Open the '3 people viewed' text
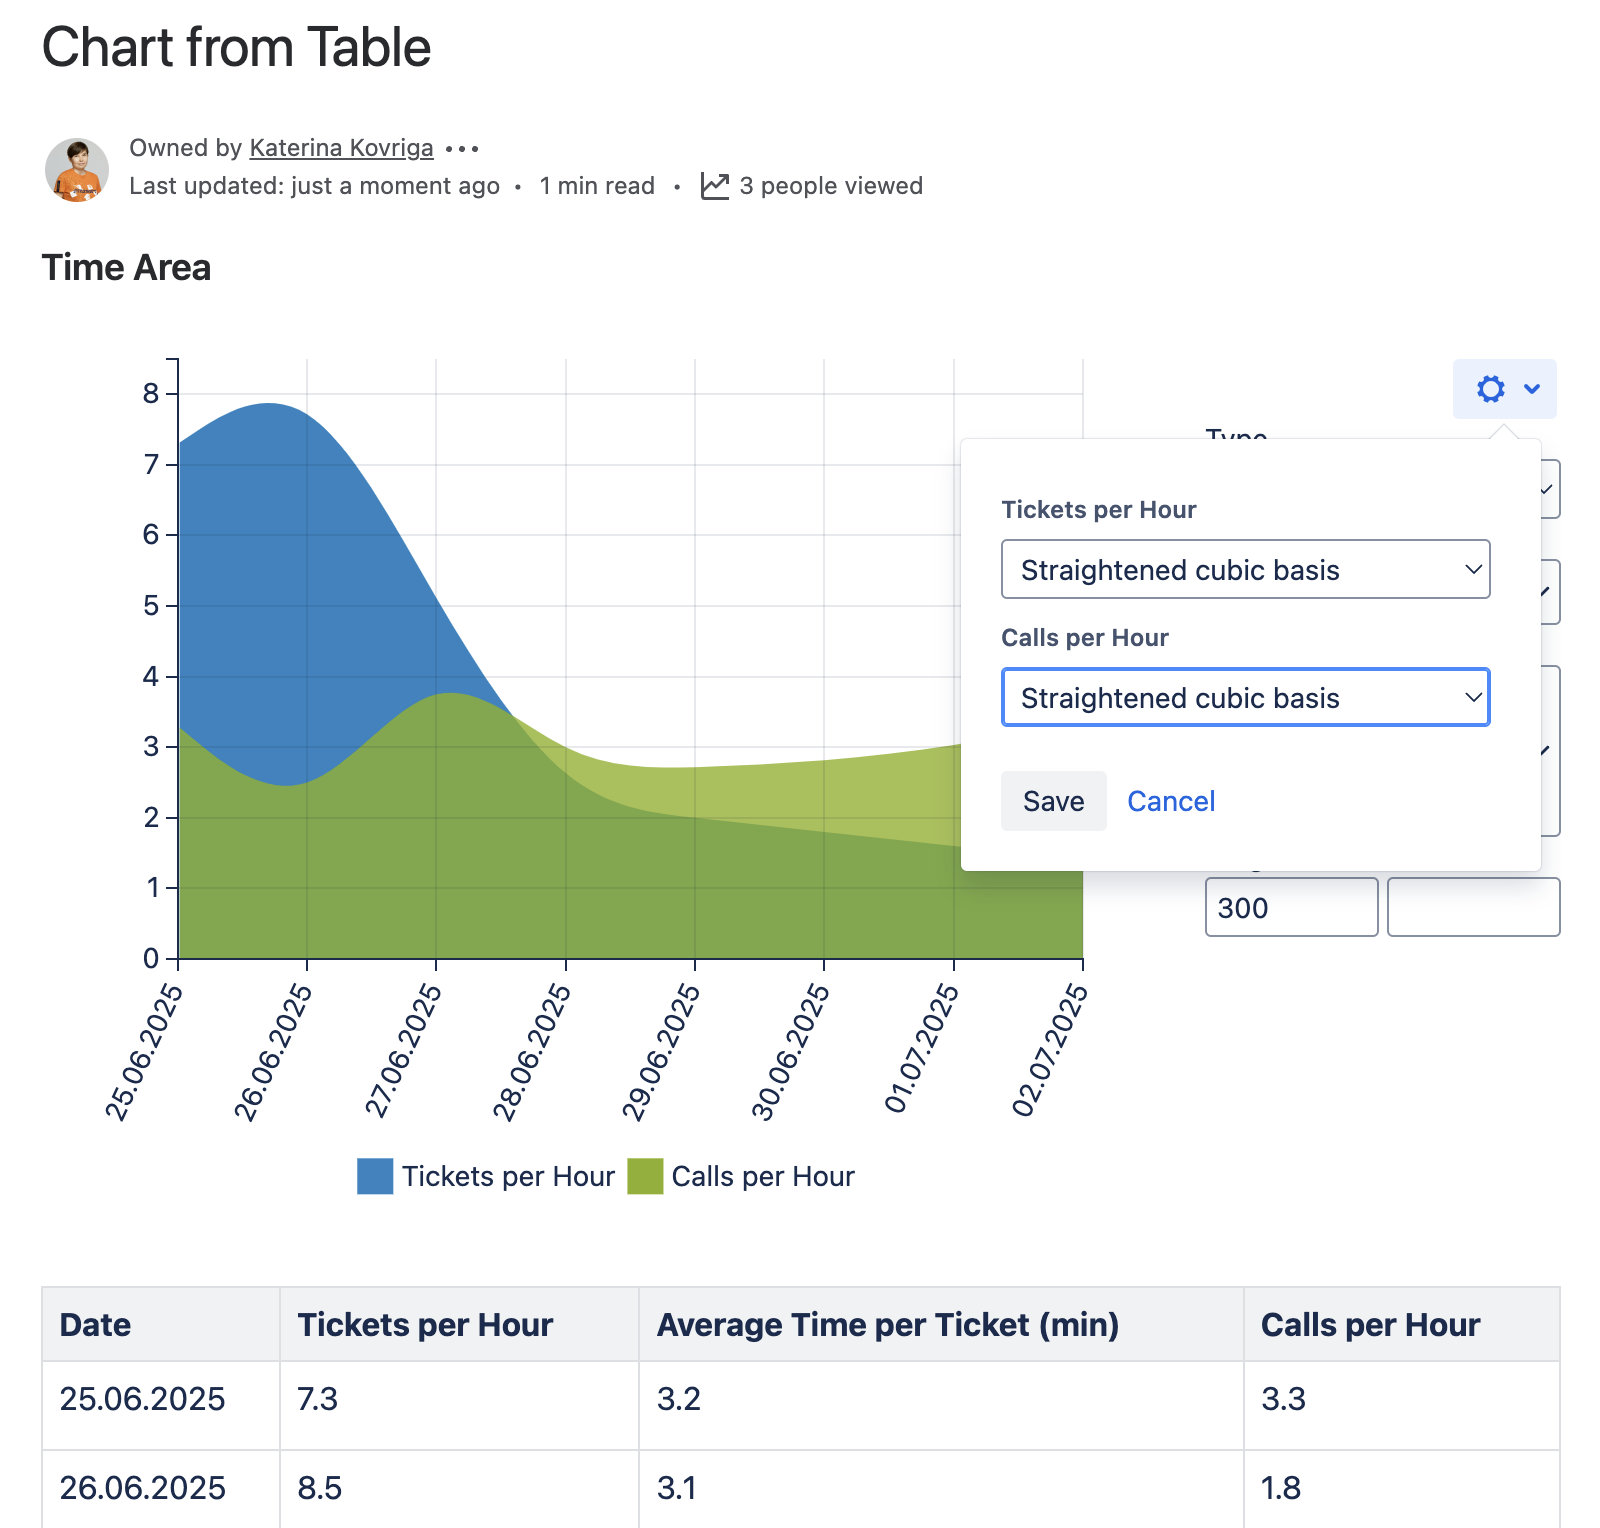 tap(831, 186)
